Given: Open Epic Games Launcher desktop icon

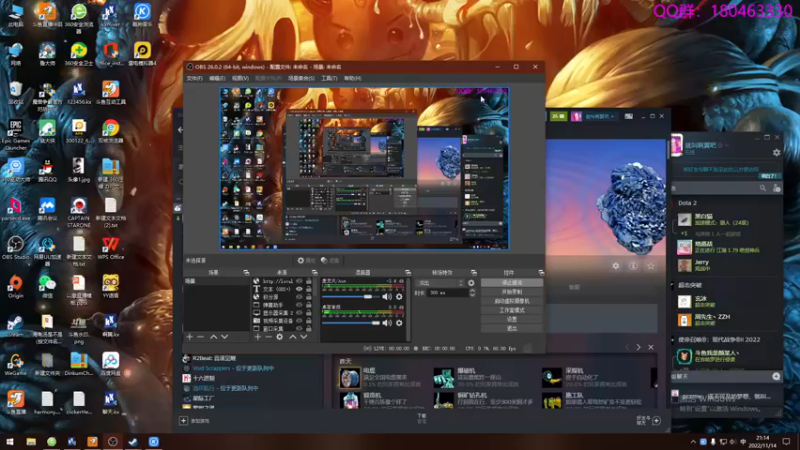Looking at the screenshot, I should pyautogui.click(x=15, y=135).
